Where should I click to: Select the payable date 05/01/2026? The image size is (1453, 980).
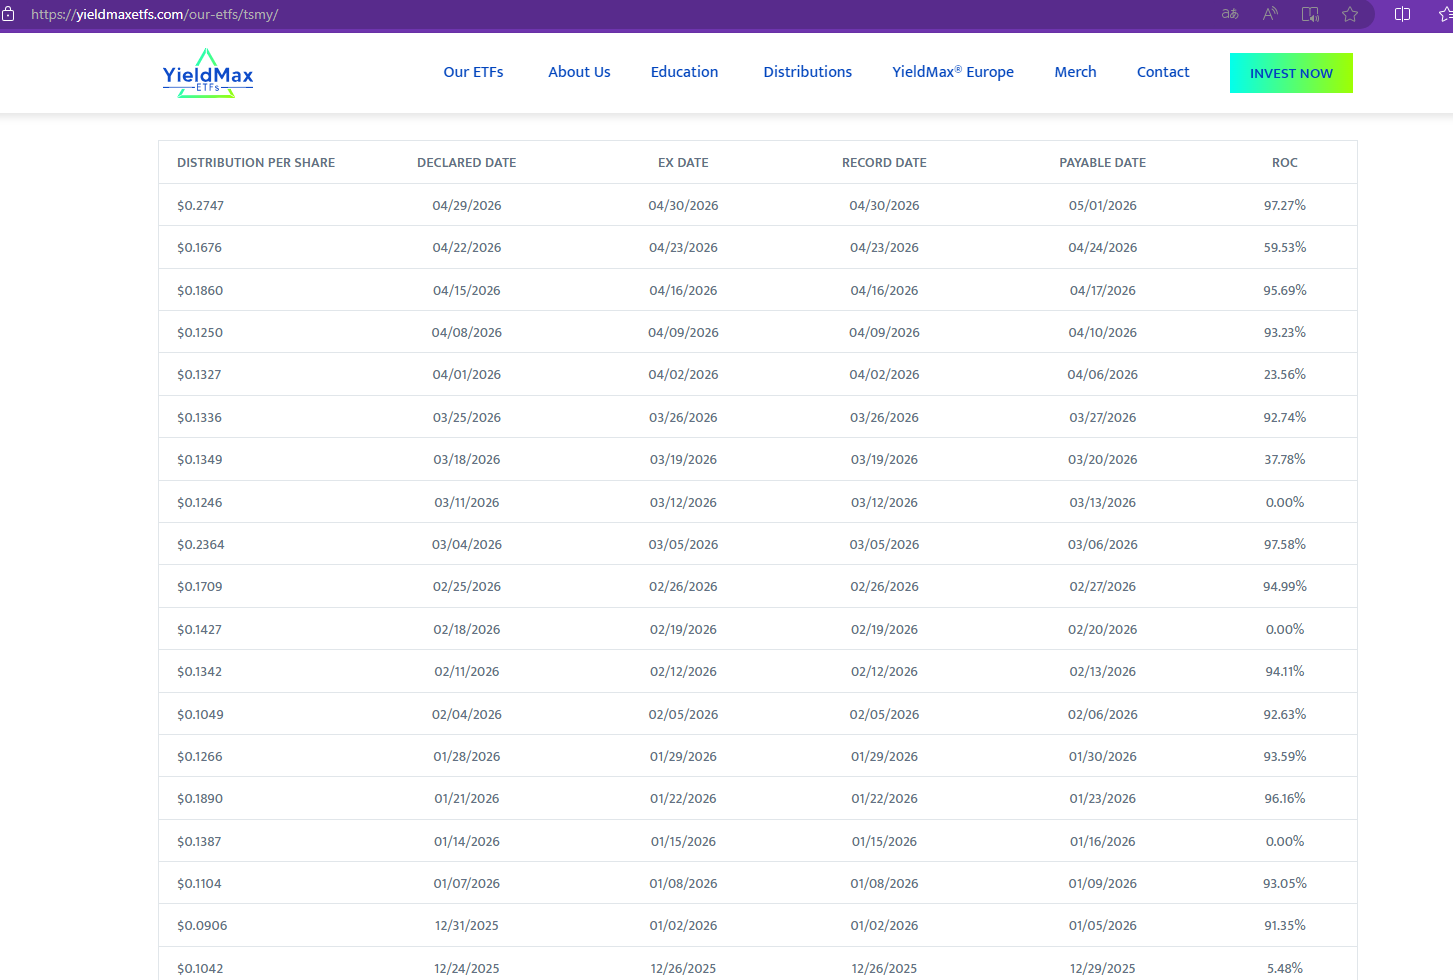coord(1103,206)
